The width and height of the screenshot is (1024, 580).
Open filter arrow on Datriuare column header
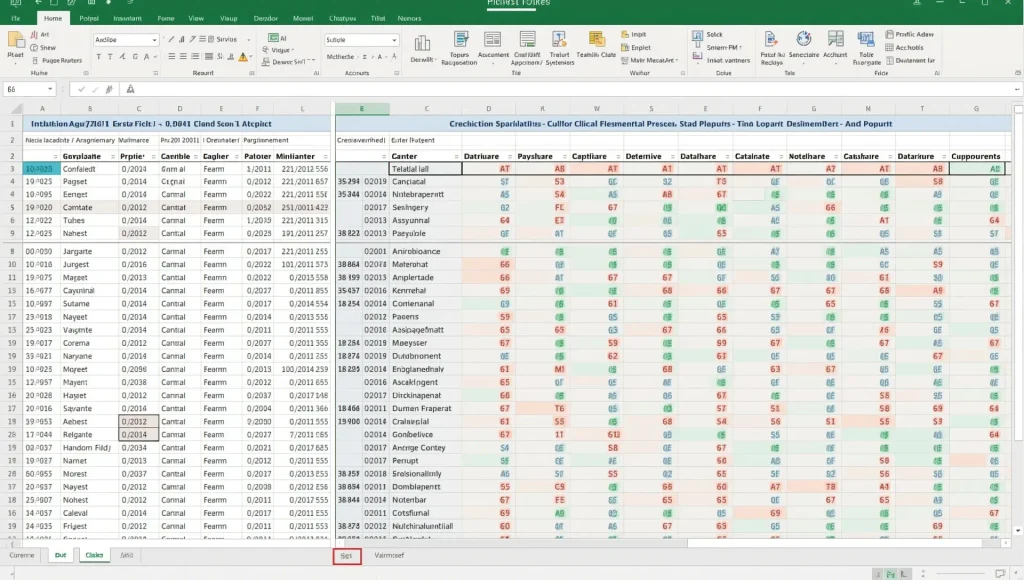509,157
